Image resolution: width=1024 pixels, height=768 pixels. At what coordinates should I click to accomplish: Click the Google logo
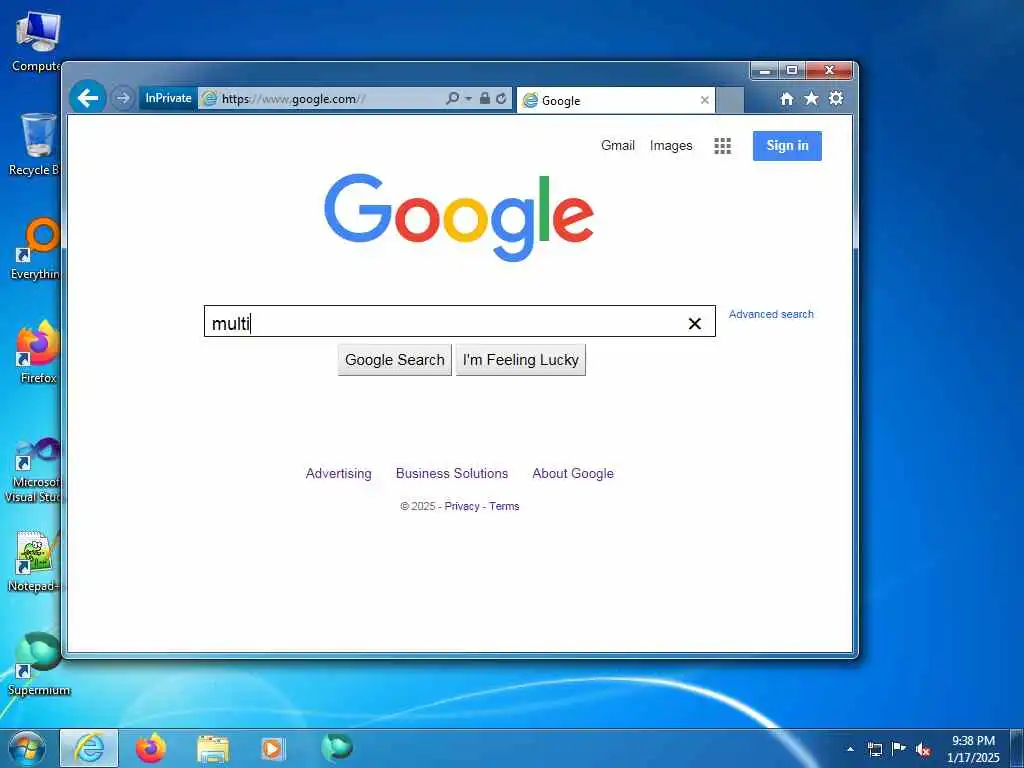tap(458, 217)
